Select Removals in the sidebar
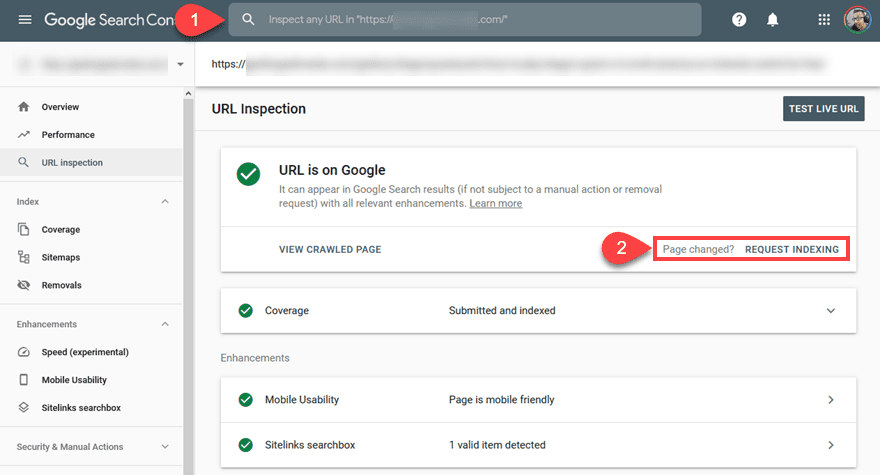The image size is (880, 475). 61,285
